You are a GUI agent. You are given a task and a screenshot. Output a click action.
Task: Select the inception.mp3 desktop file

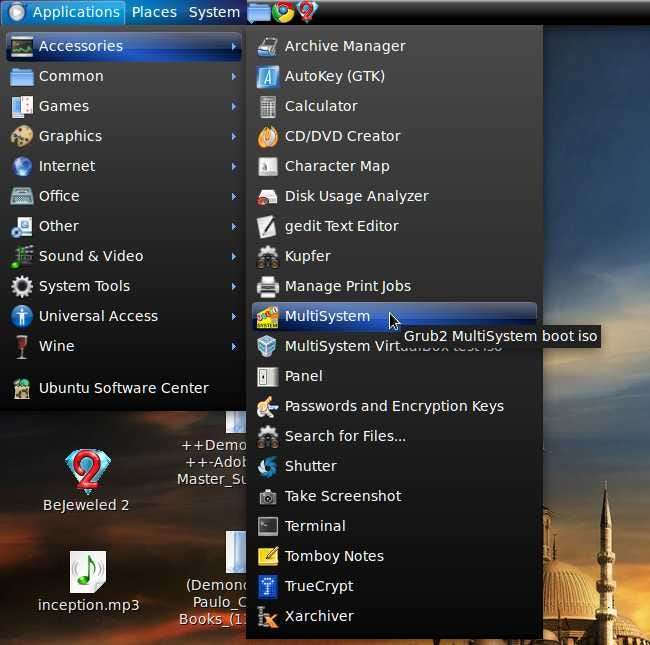click(88, 582)
